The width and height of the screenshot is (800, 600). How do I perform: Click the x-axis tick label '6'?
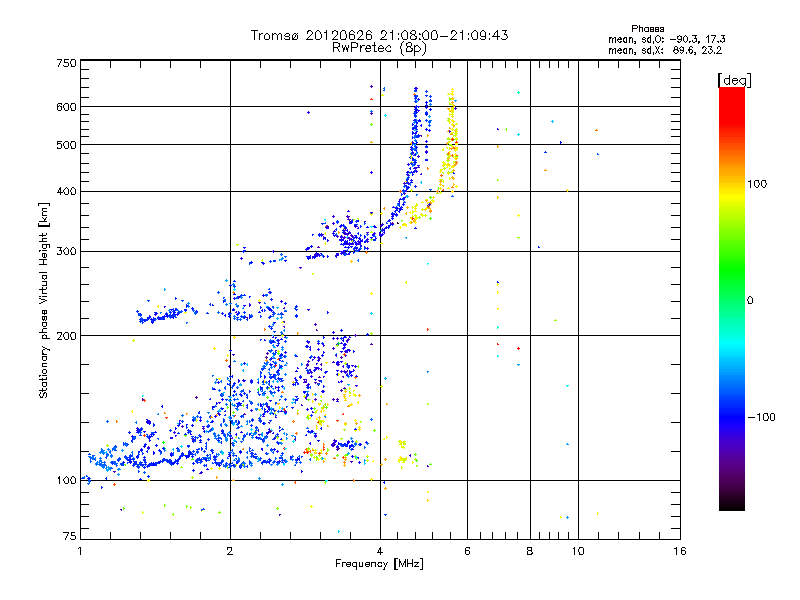pyautogui.click(x=467, y=551)
